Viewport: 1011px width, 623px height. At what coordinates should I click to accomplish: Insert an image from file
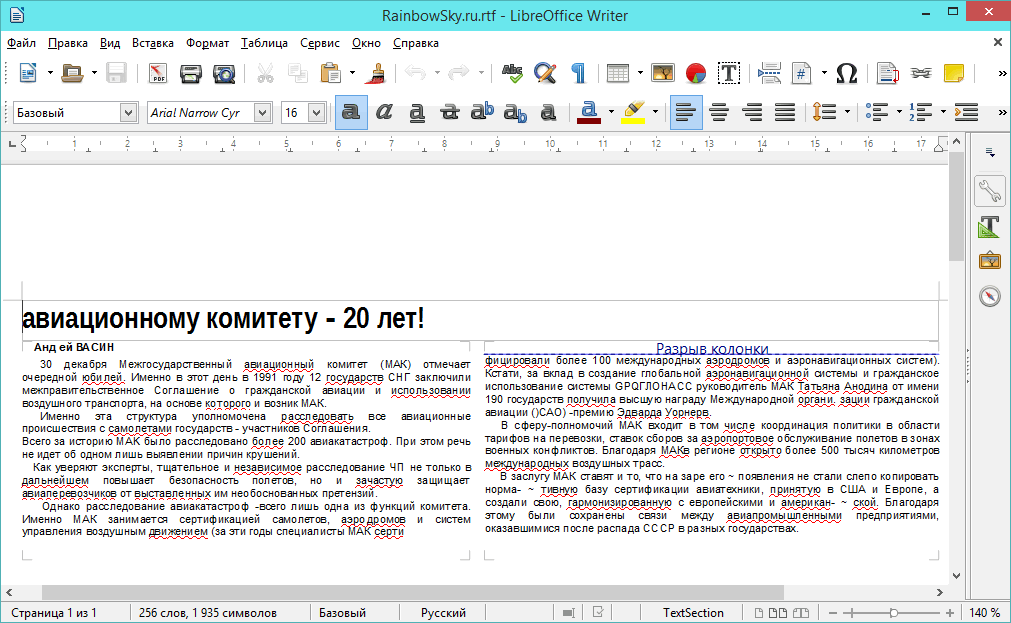point(663,73)
